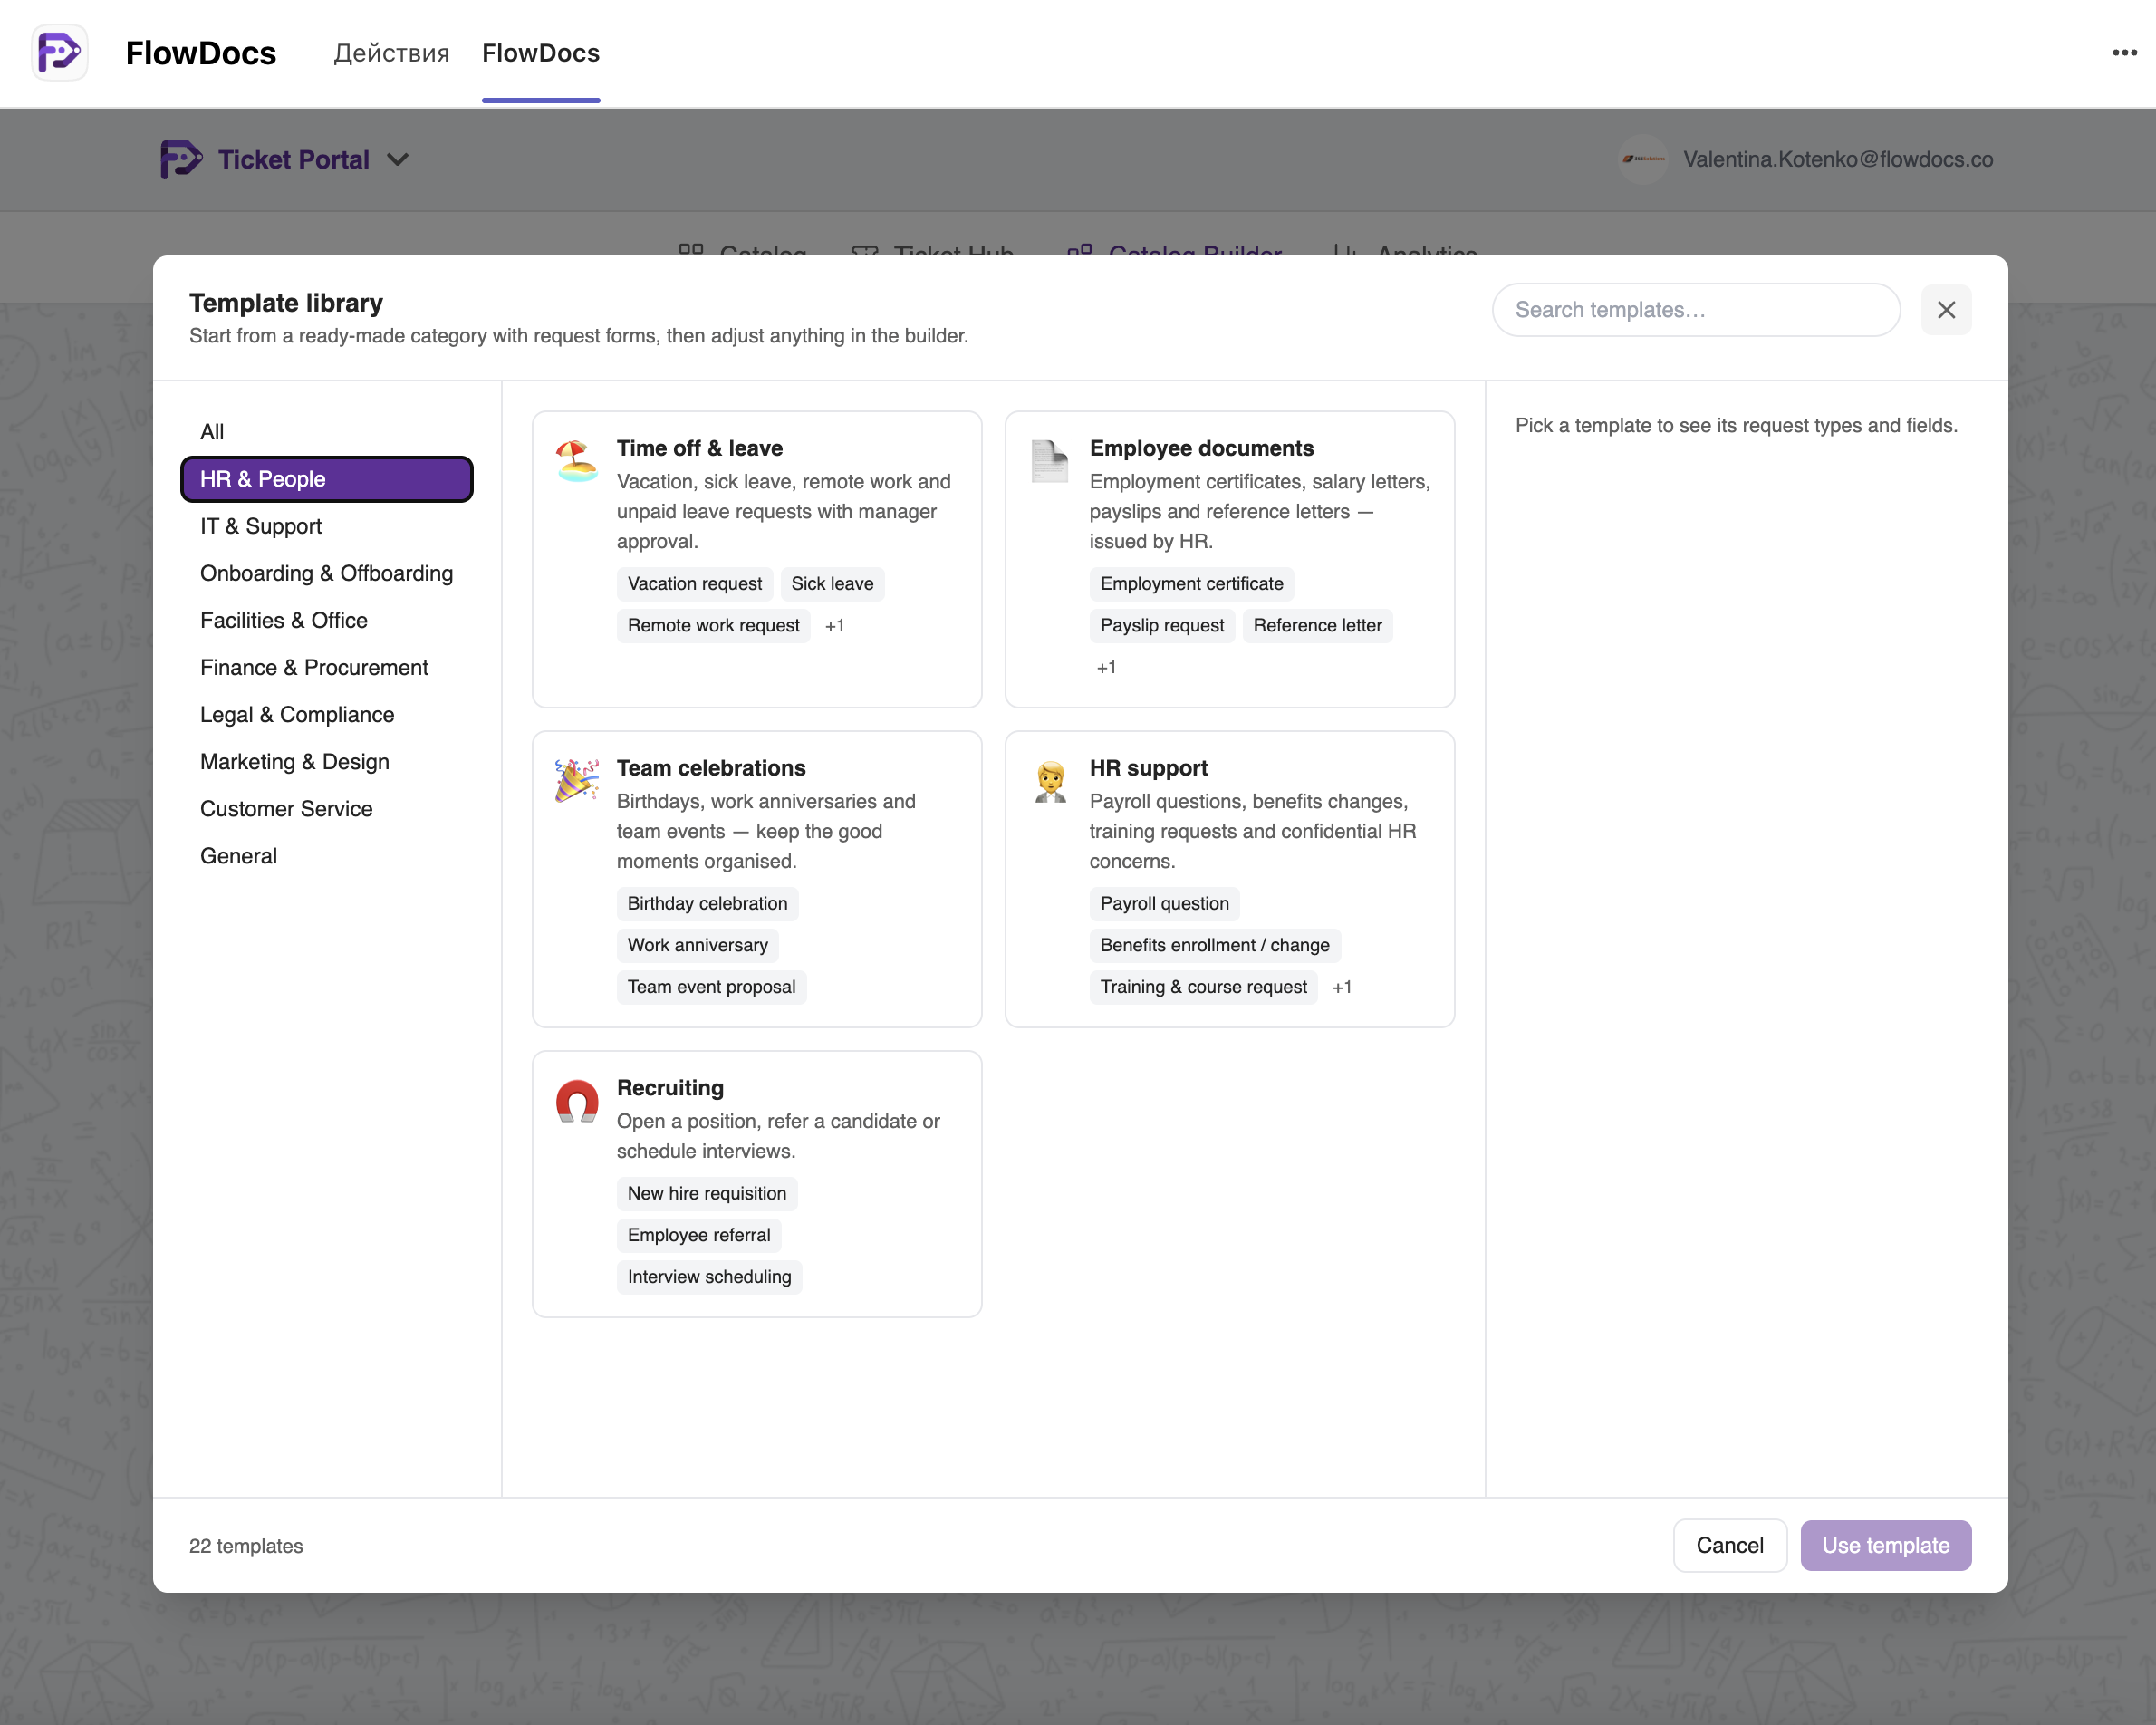This screenshot has height=1725, width=2156.
Task: Open the three-dot more options menu
Action: [x=2124, y=53]
